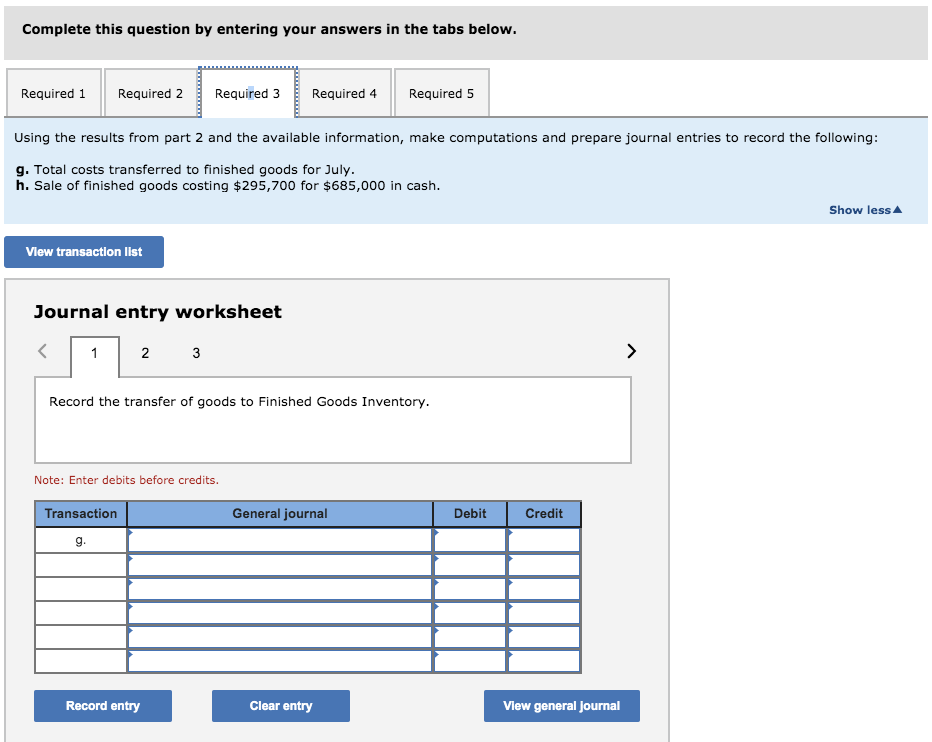This screenshot has width=932, height=742.
Task: Open the Required 4 tab
Action: click(x=345, y=92)
